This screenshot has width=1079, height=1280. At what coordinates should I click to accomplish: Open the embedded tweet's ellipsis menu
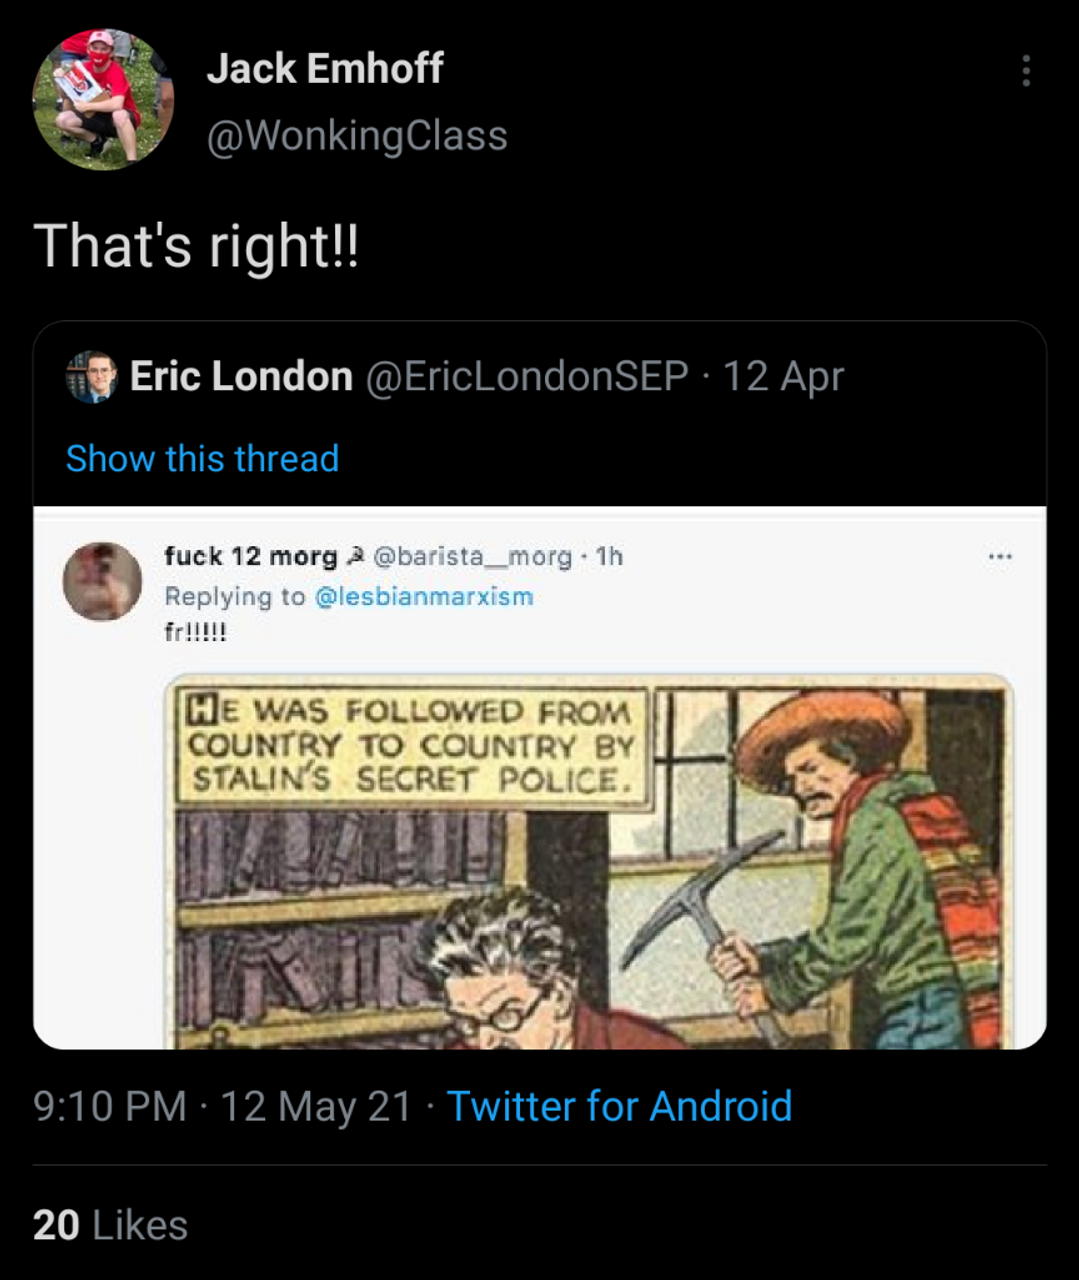pos(999,557)
